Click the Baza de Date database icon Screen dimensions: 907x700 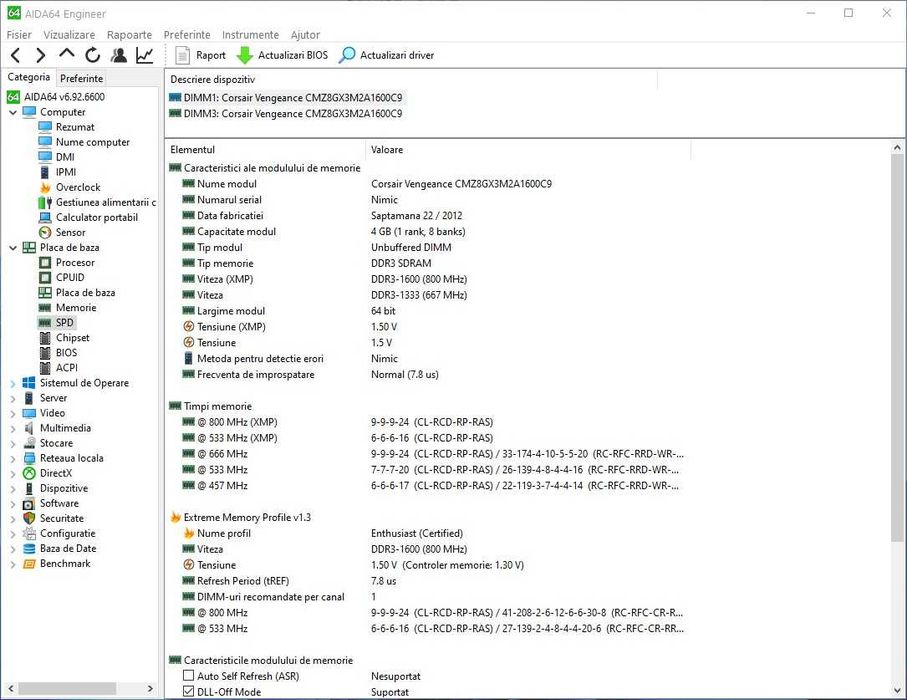click(29, 548)
